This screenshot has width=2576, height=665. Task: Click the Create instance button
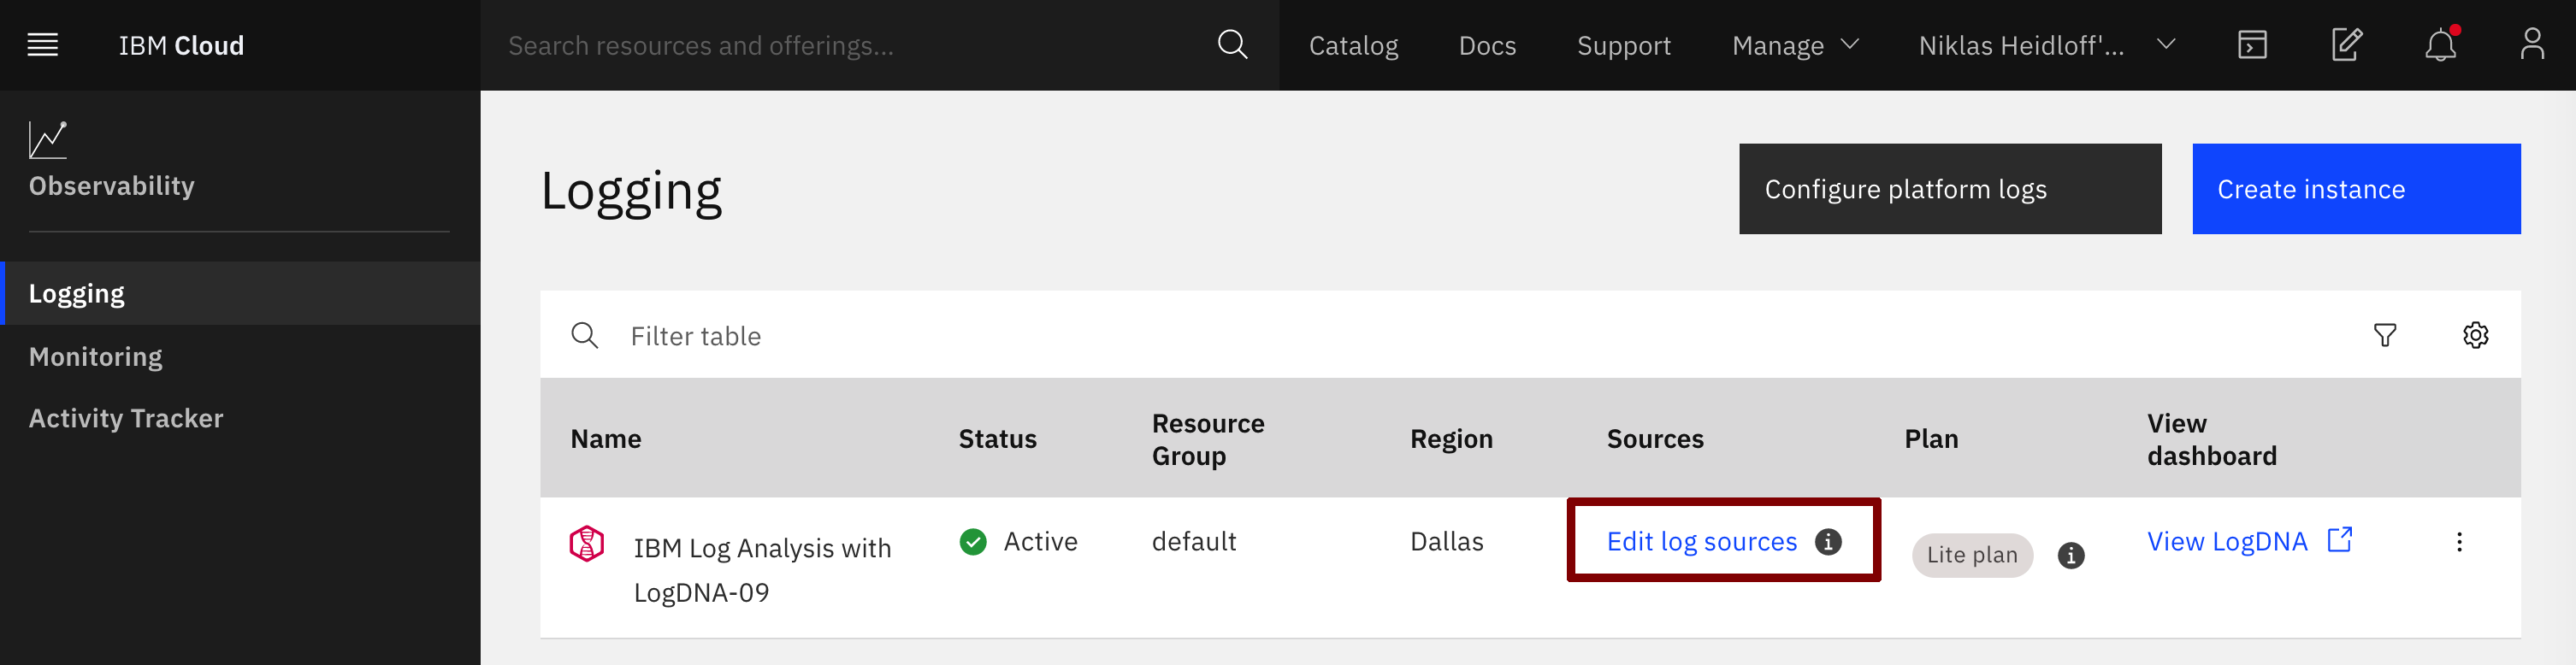click(2355, 190)
